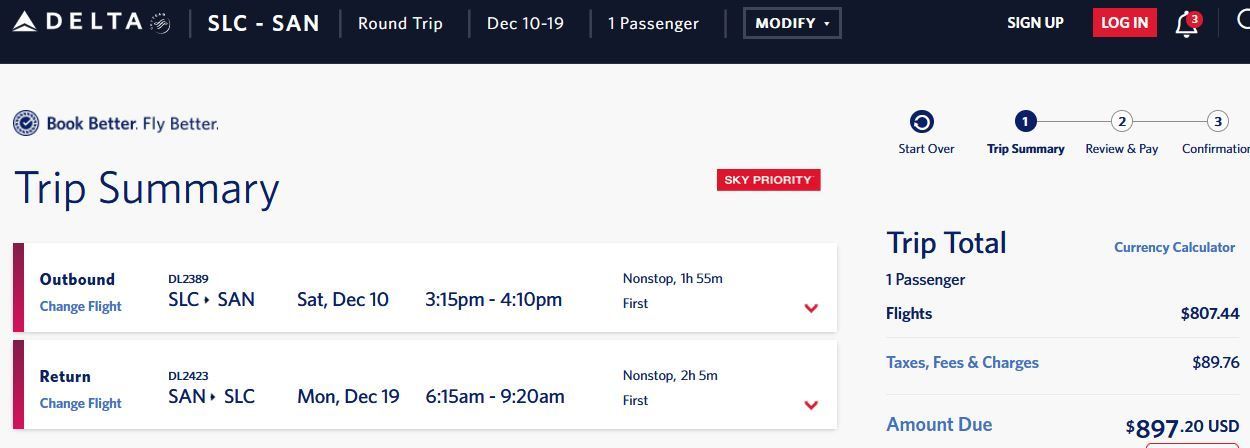Viewport: 1250px width, 448px height.
Task: Click the Dec 10-19 dates header
Action: click(x=529, y=23)
